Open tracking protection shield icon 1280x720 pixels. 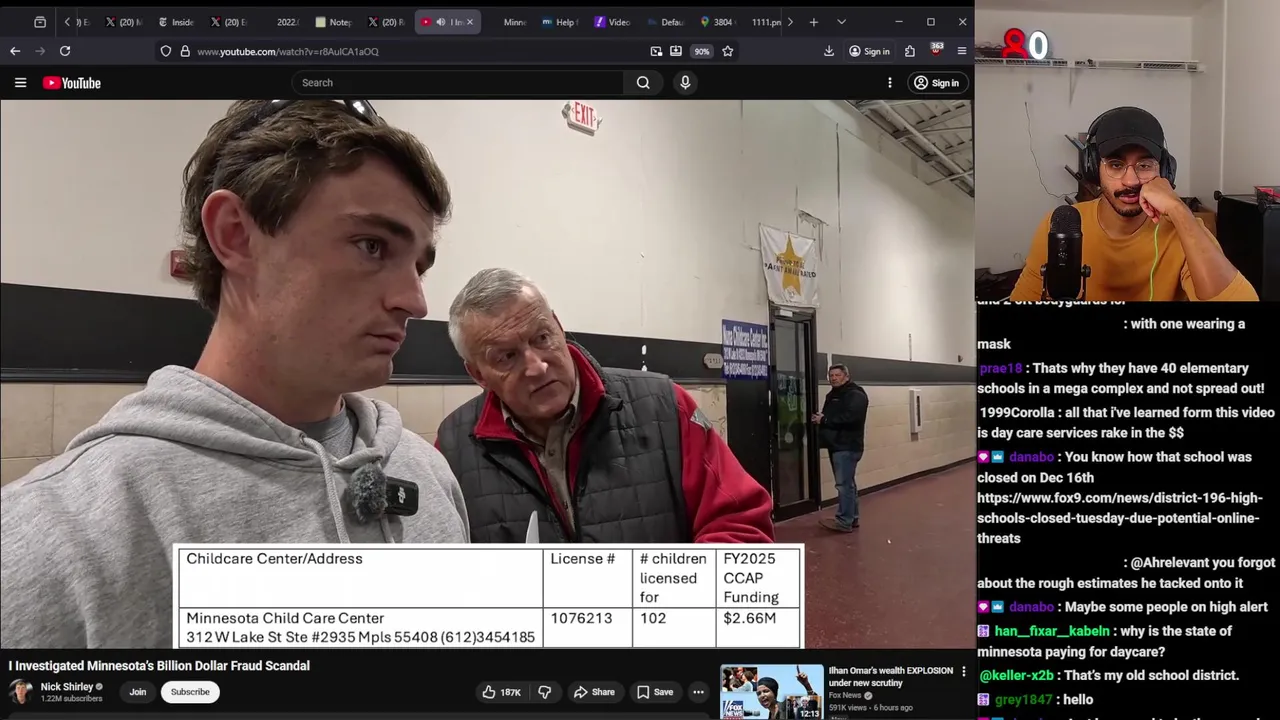click(x=166, y=51)
